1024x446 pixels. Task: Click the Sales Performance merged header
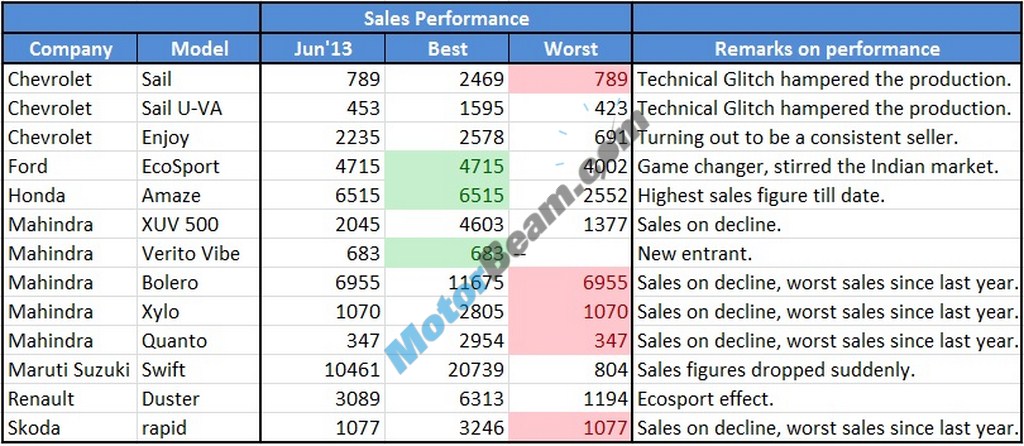(x=446, y=18)
